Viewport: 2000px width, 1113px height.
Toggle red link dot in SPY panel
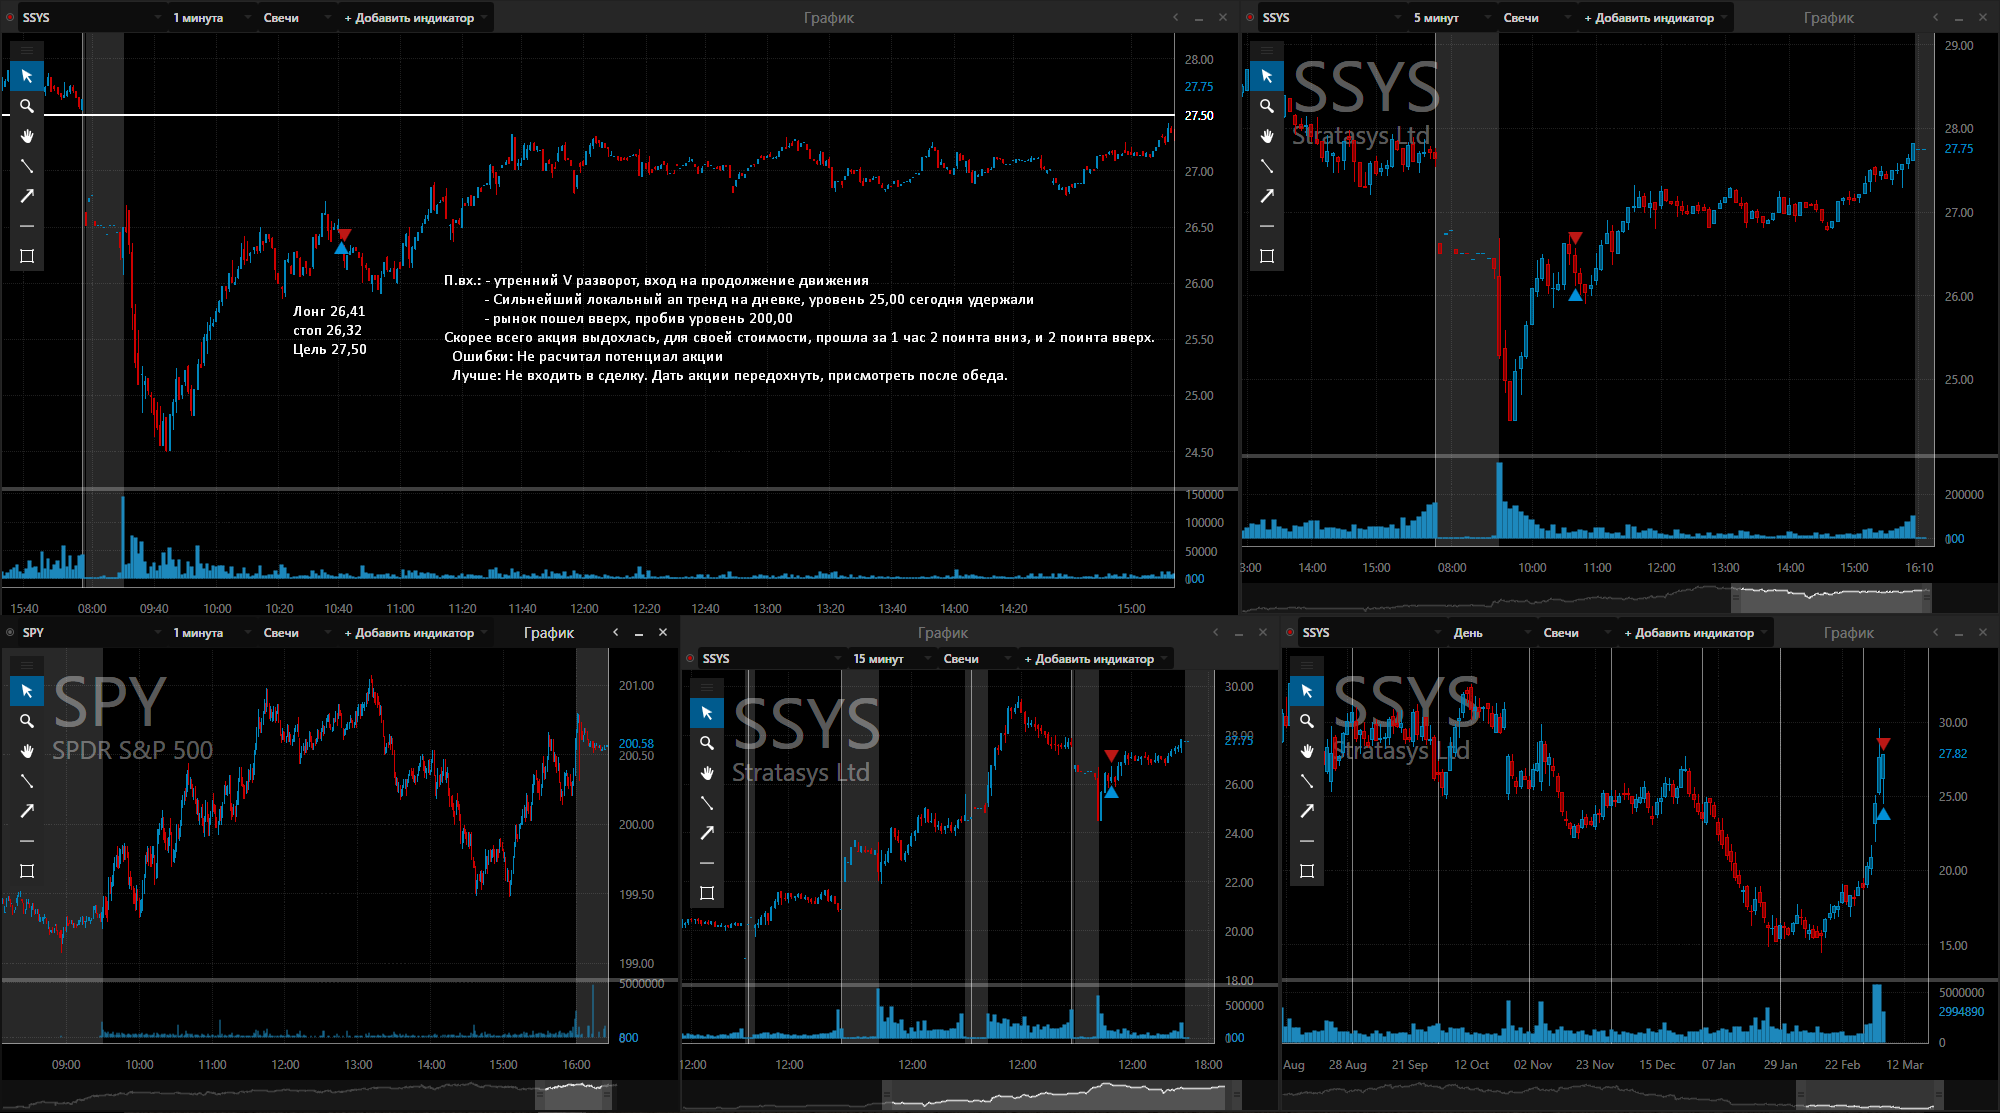pos(10,633)
